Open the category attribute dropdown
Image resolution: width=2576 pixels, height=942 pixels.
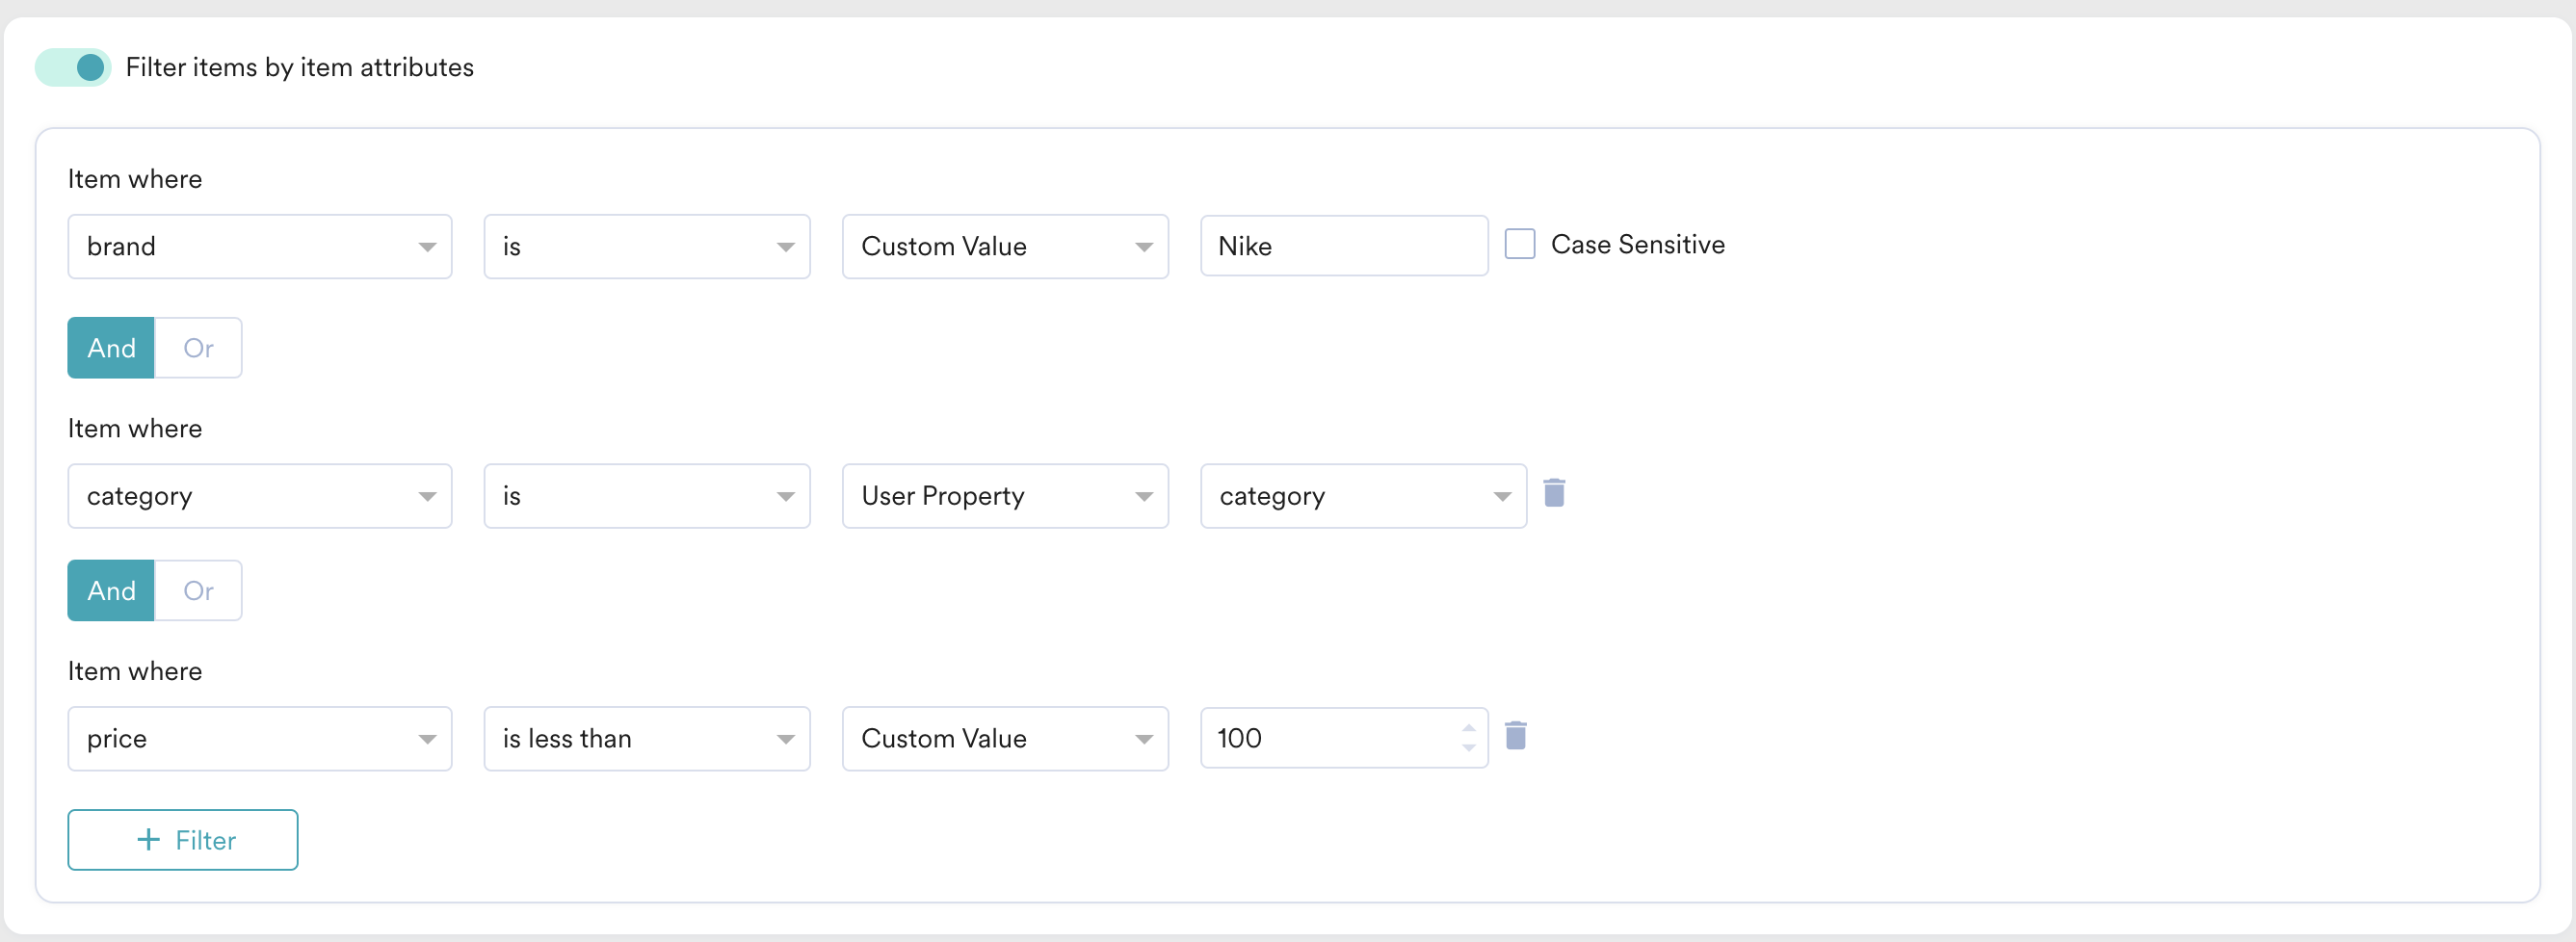tap(259, 496)
